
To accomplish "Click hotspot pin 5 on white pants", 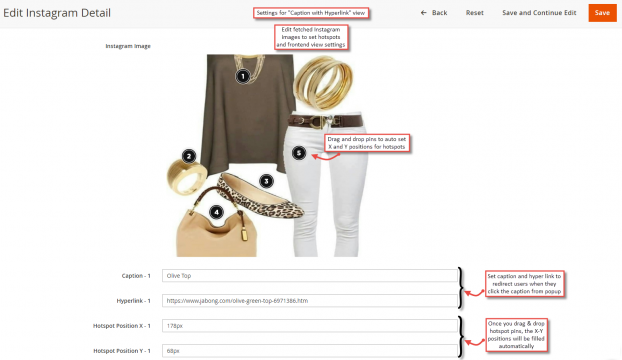I will pos(299,153).
